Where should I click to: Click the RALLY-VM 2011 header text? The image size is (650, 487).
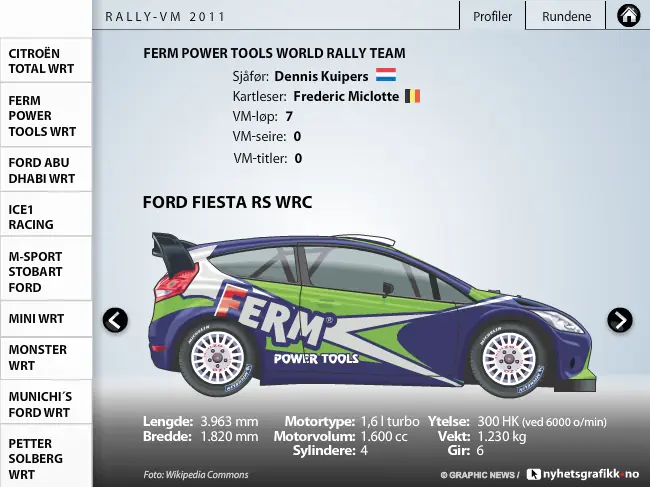click(165, 17)
